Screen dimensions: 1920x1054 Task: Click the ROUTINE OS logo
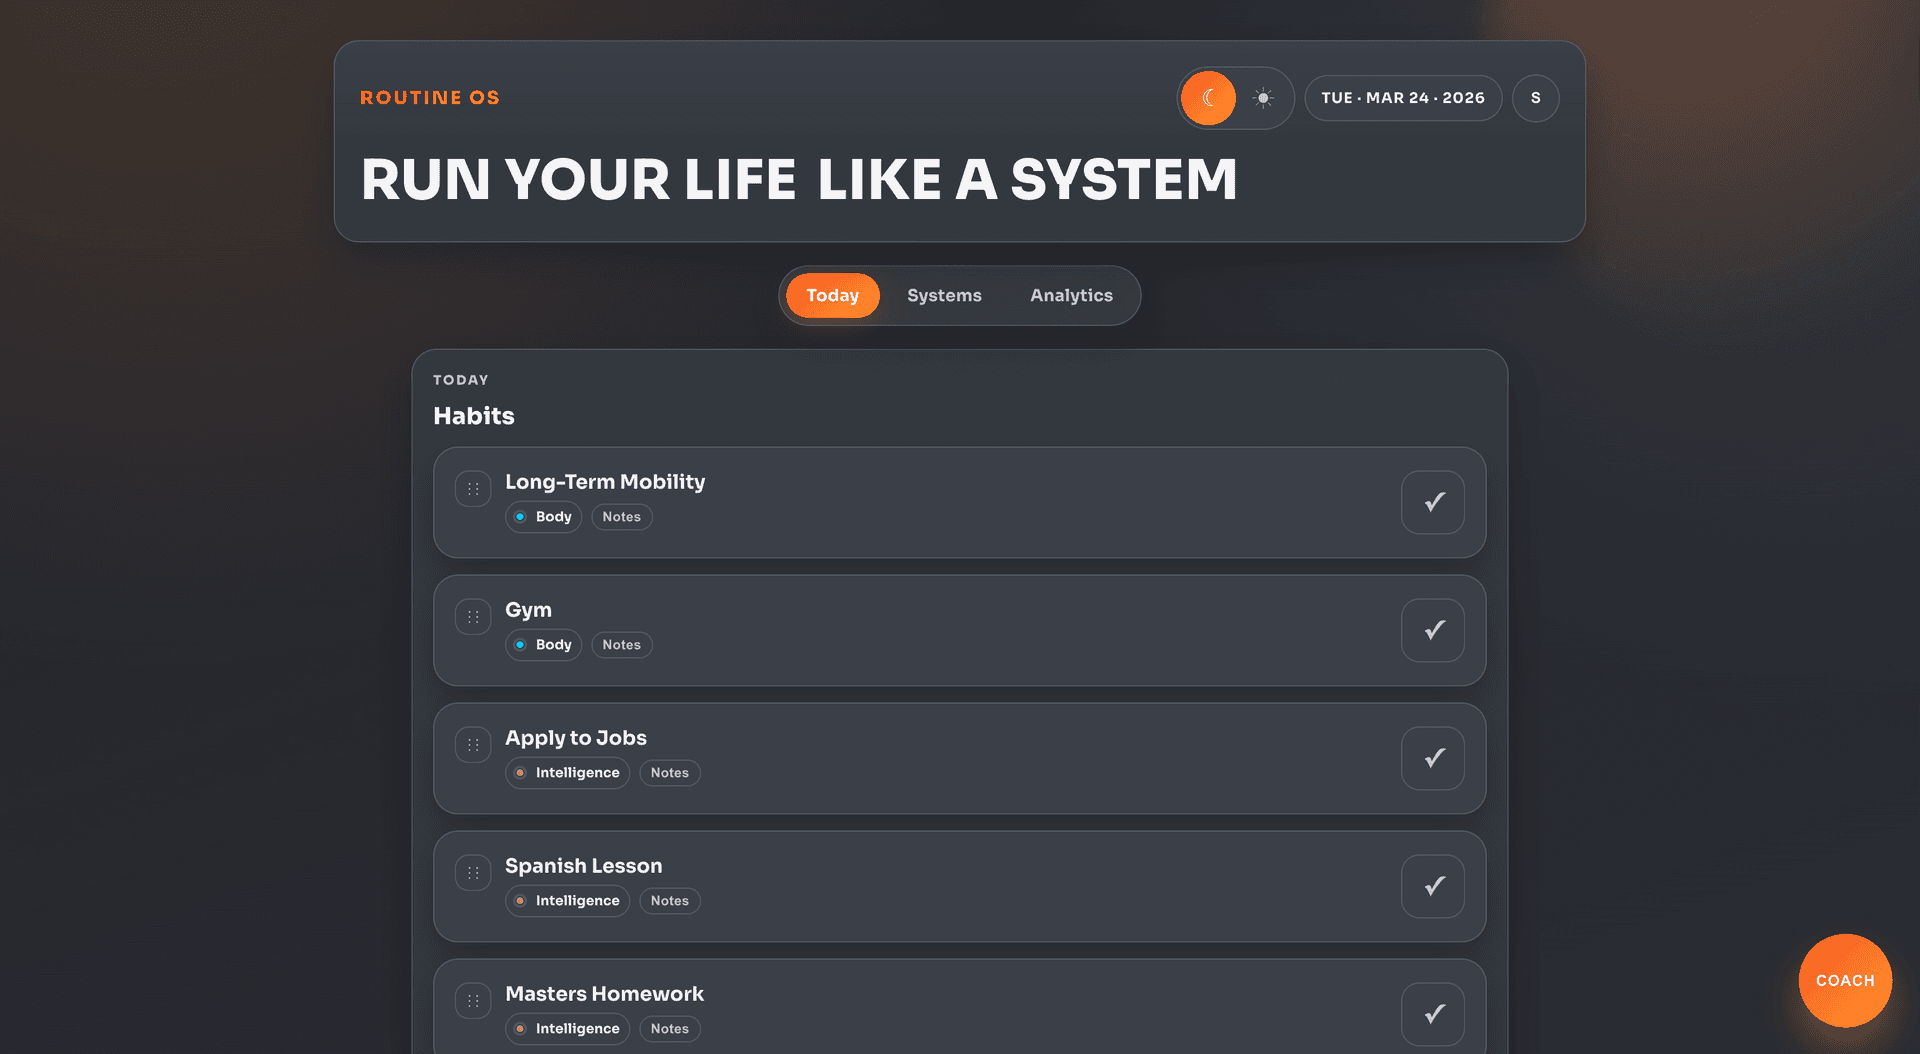click(x=430, y=97)
